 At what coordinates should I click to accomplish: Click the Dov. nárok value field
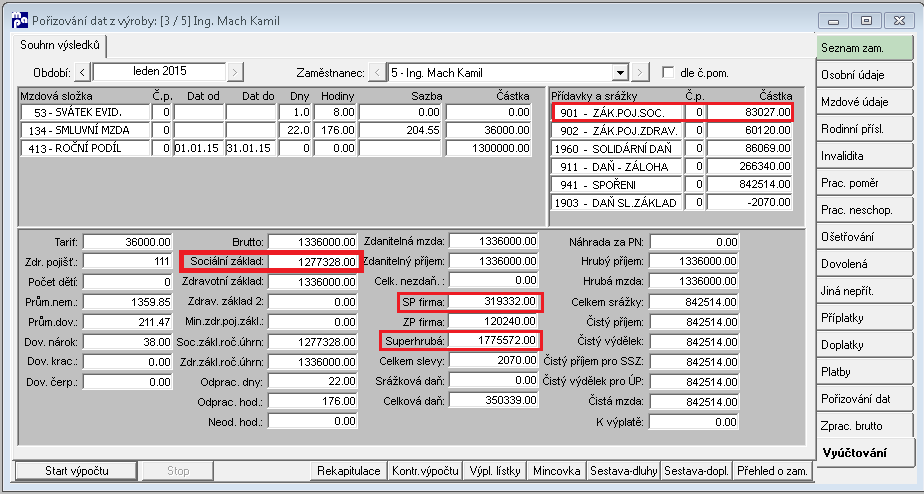click(127, 342)
